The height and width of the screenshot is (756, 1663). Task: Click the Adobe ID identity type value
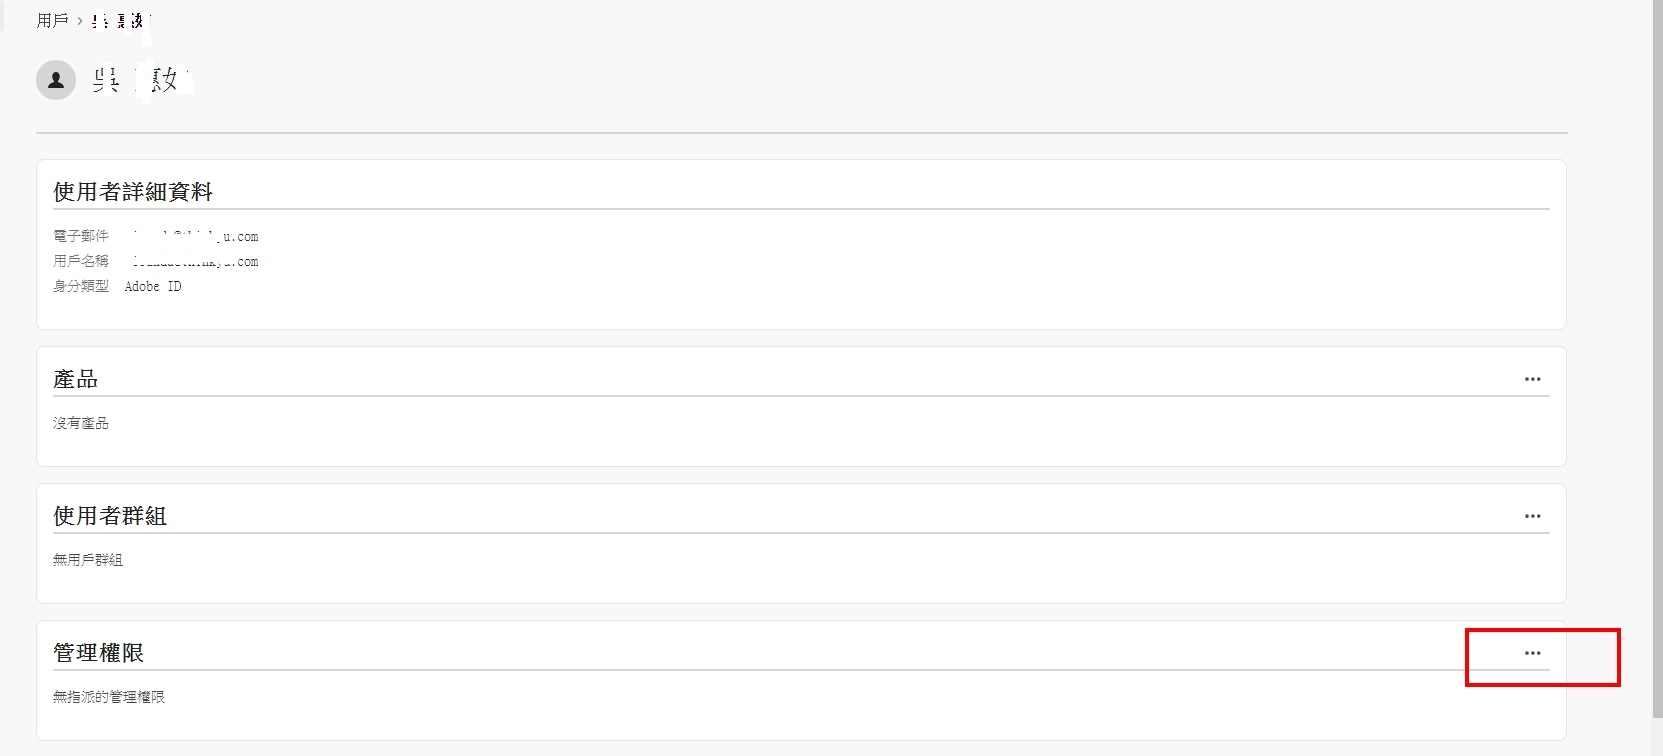(x=153, y=287)
